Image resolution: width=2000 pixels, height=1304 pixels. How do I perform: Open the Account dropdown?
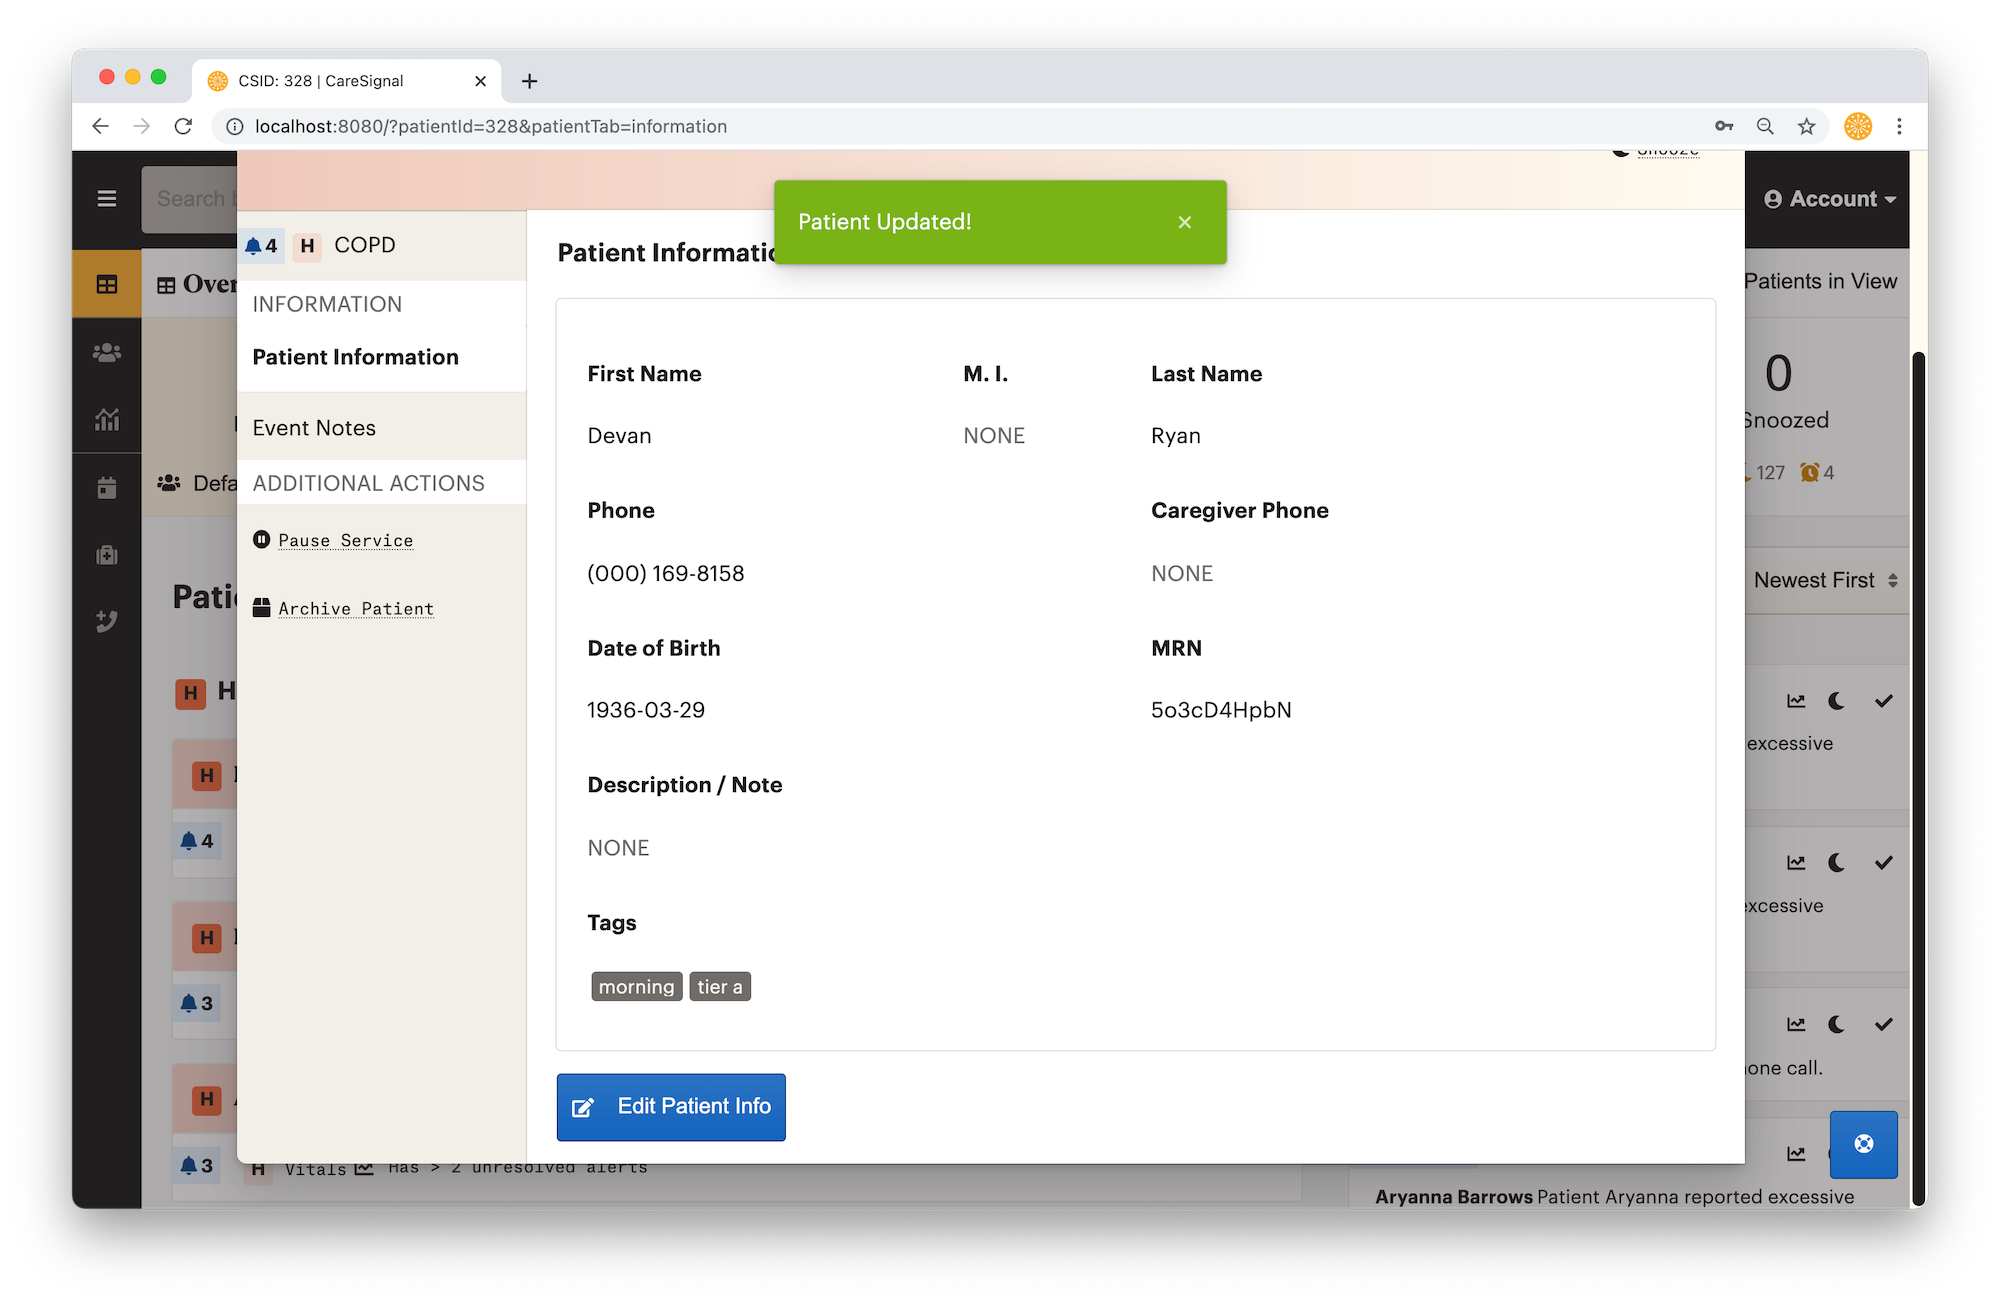tap(1829, 199)
